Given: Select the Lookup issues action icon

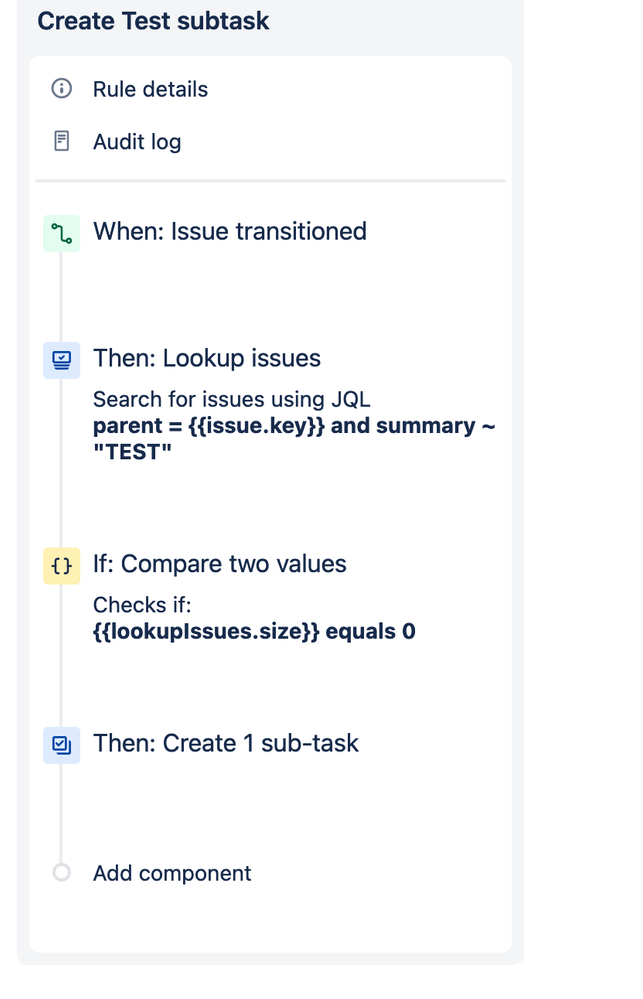Looking at the screenshot, I should coord(61,360).
